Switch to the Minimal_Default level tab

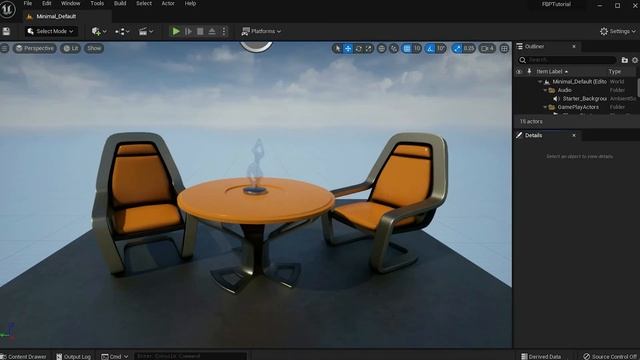tap(56, 16)
